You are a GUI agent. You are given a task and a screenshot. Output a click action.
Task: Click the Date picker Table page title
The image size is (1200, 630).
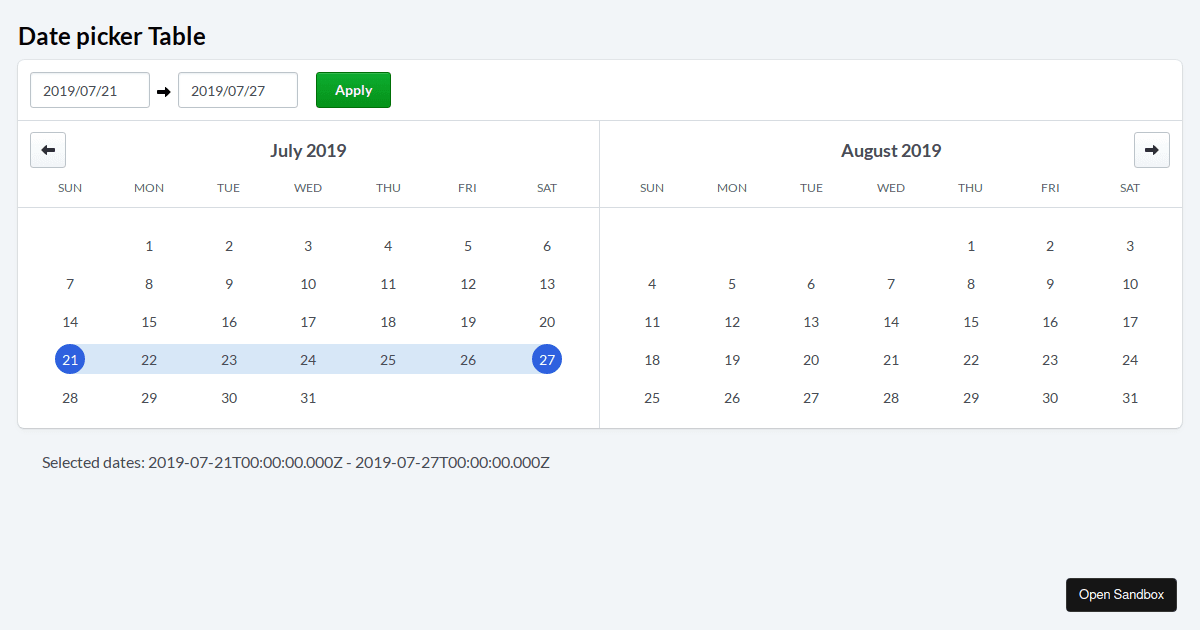tap(111, 36)
